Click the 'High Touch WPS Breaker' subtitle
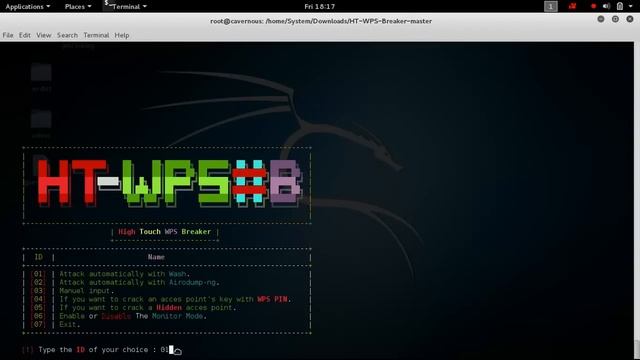Screen dimensions: 640x360 click(164, 232)
